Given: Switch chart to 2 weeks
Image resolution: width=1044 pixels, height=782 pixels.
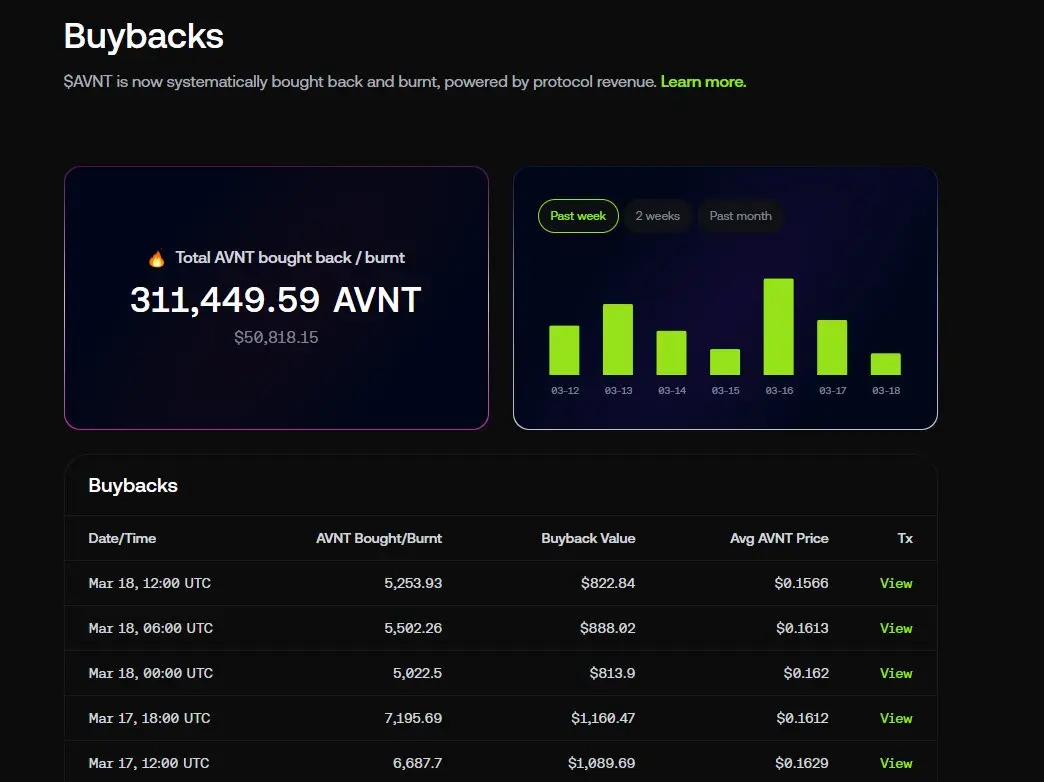Looking at the screenshot, I should coord(657,216).
